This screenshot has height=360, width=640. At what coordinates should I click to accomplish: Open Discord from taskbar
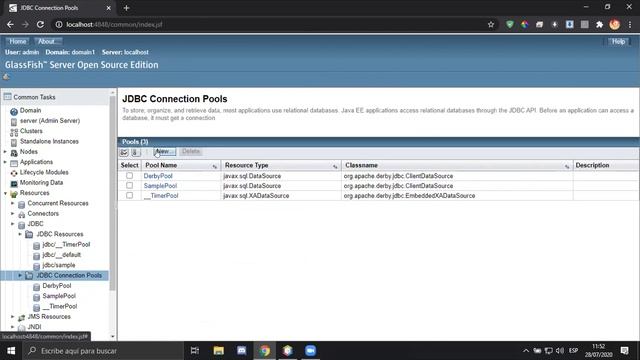[242, 351]
